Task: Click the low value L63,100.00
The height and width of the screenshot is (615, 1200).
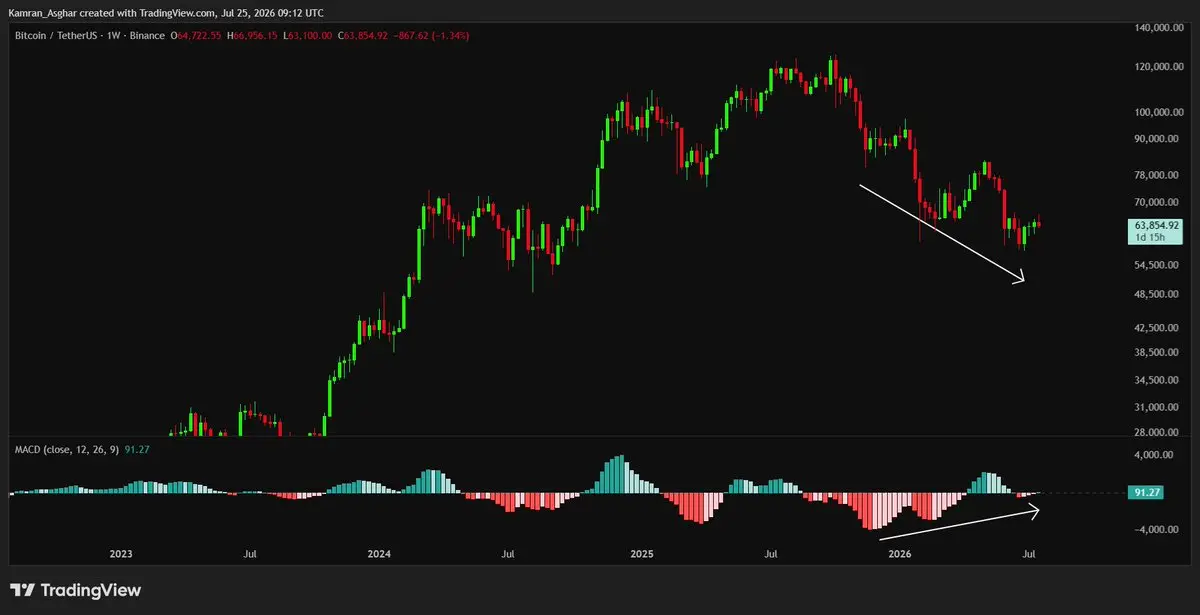Action: tap(309, 36)
